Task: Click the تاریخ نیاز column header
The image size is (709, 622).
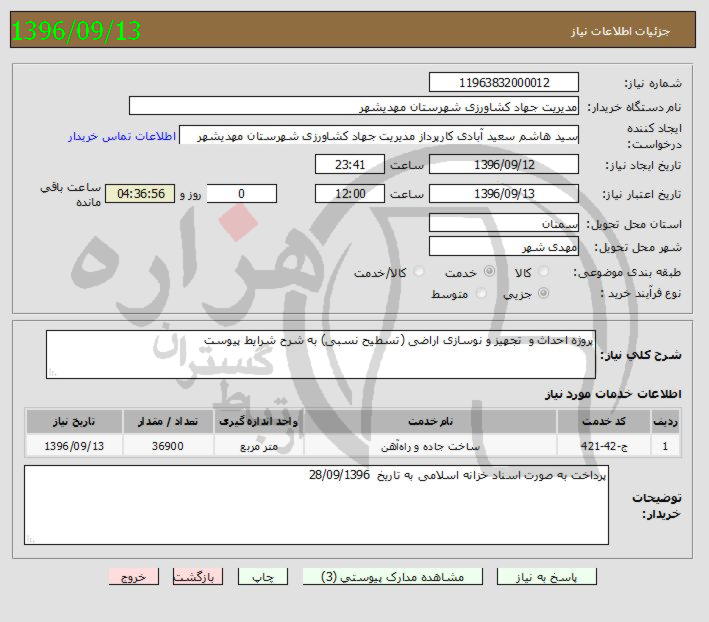Action: pos(74,421)
